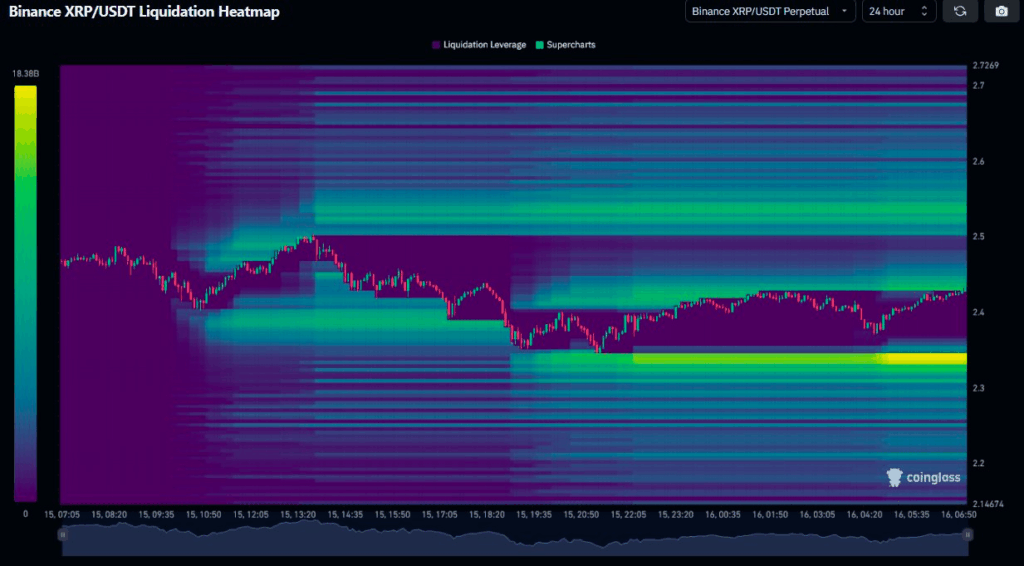Image resolution: width=1024 pixels, height=566 pixels.
Task: Click the purple Liquidation Leverage legend swatch
Action: [436, 45]
